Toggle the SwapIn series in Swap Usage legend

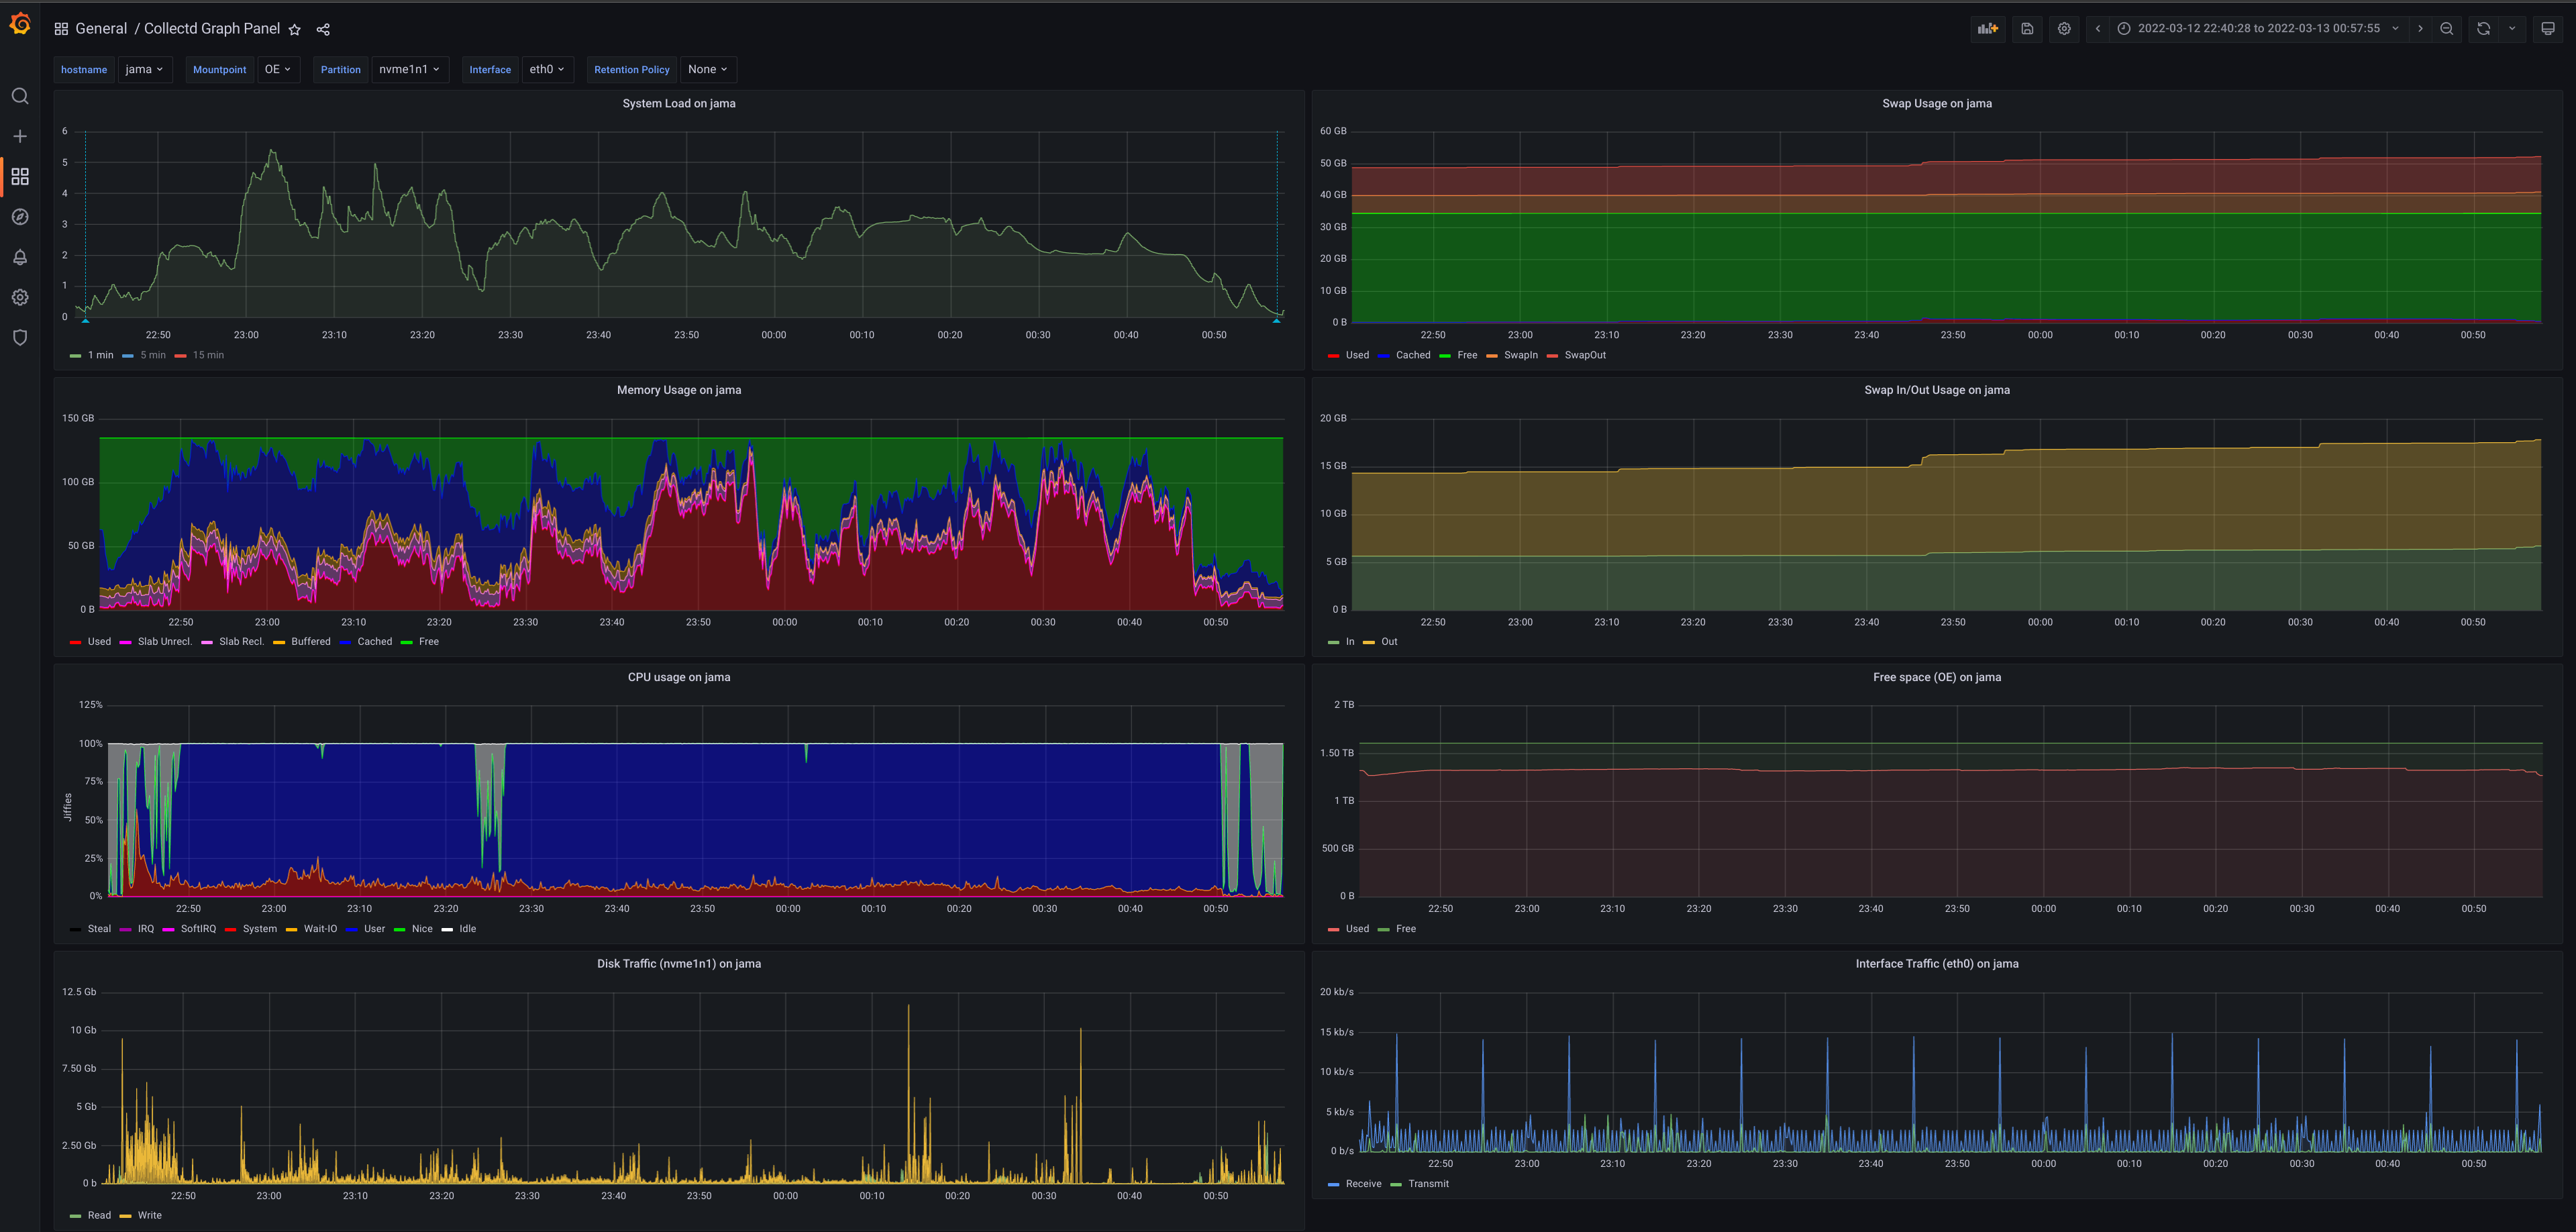(x=1521, y=355)
